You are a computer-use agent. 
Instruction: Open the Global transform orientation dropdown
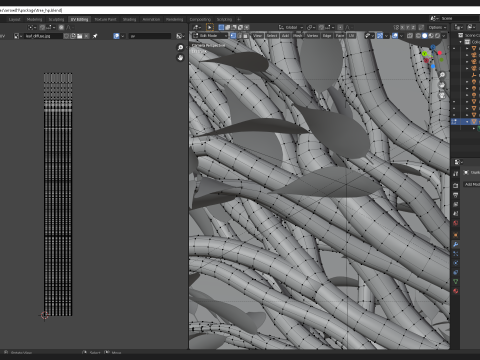pyautogui.click(x=291, y=27)
